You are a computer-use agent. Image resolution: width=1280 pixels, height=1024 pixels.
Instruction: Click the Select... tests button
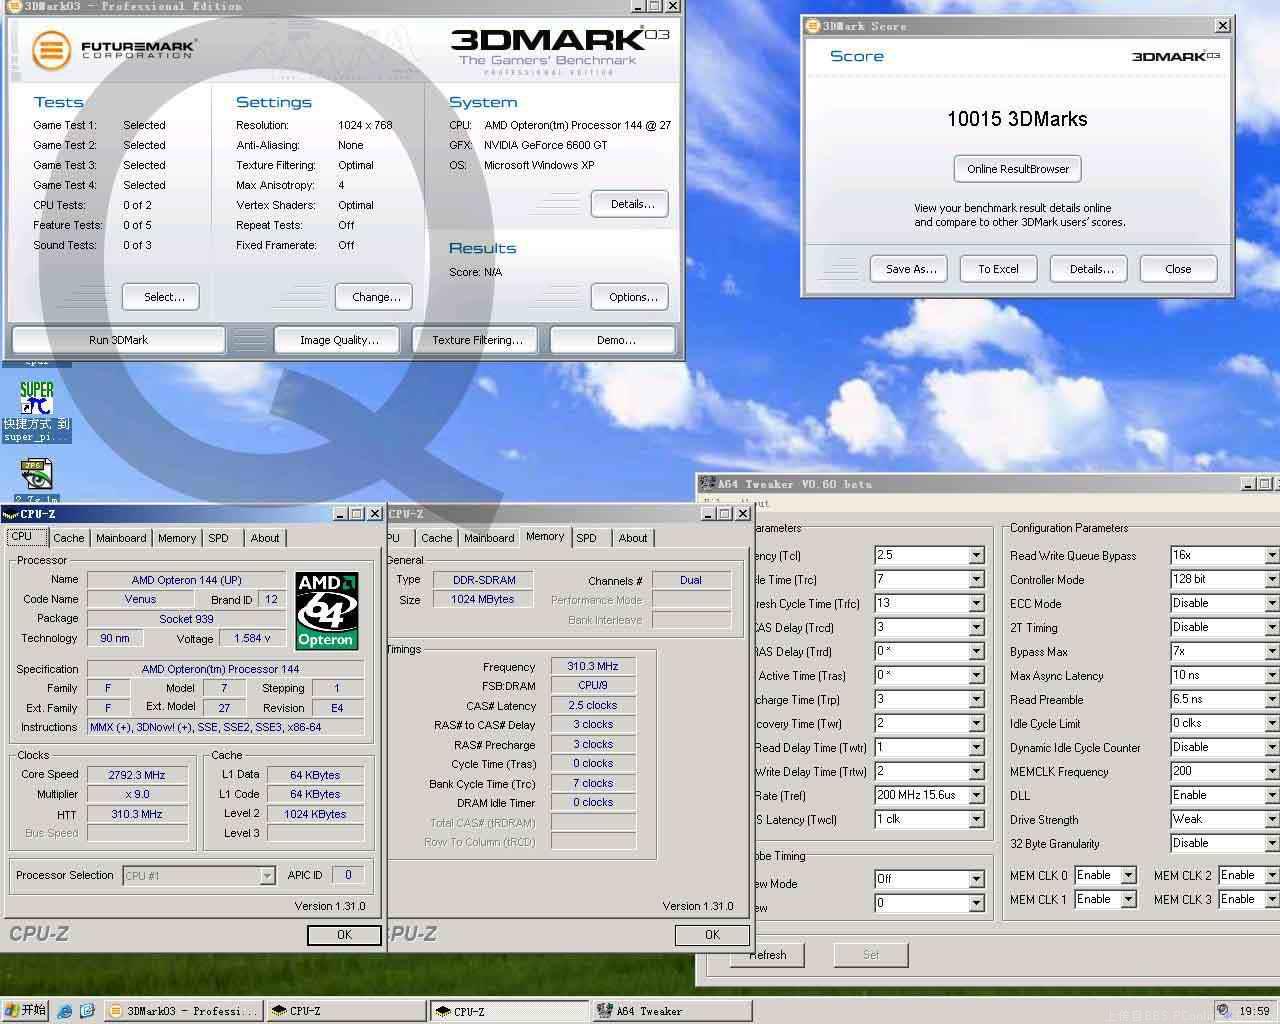point(161,297)
